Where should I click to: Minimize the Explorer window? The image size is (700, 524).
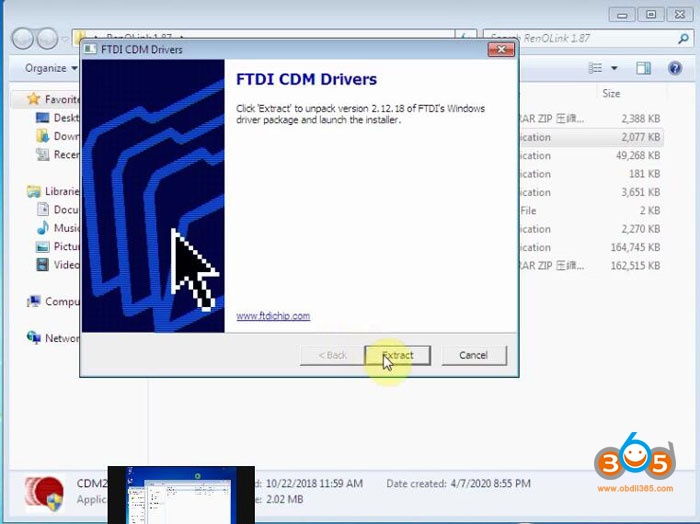click(622, 15)
